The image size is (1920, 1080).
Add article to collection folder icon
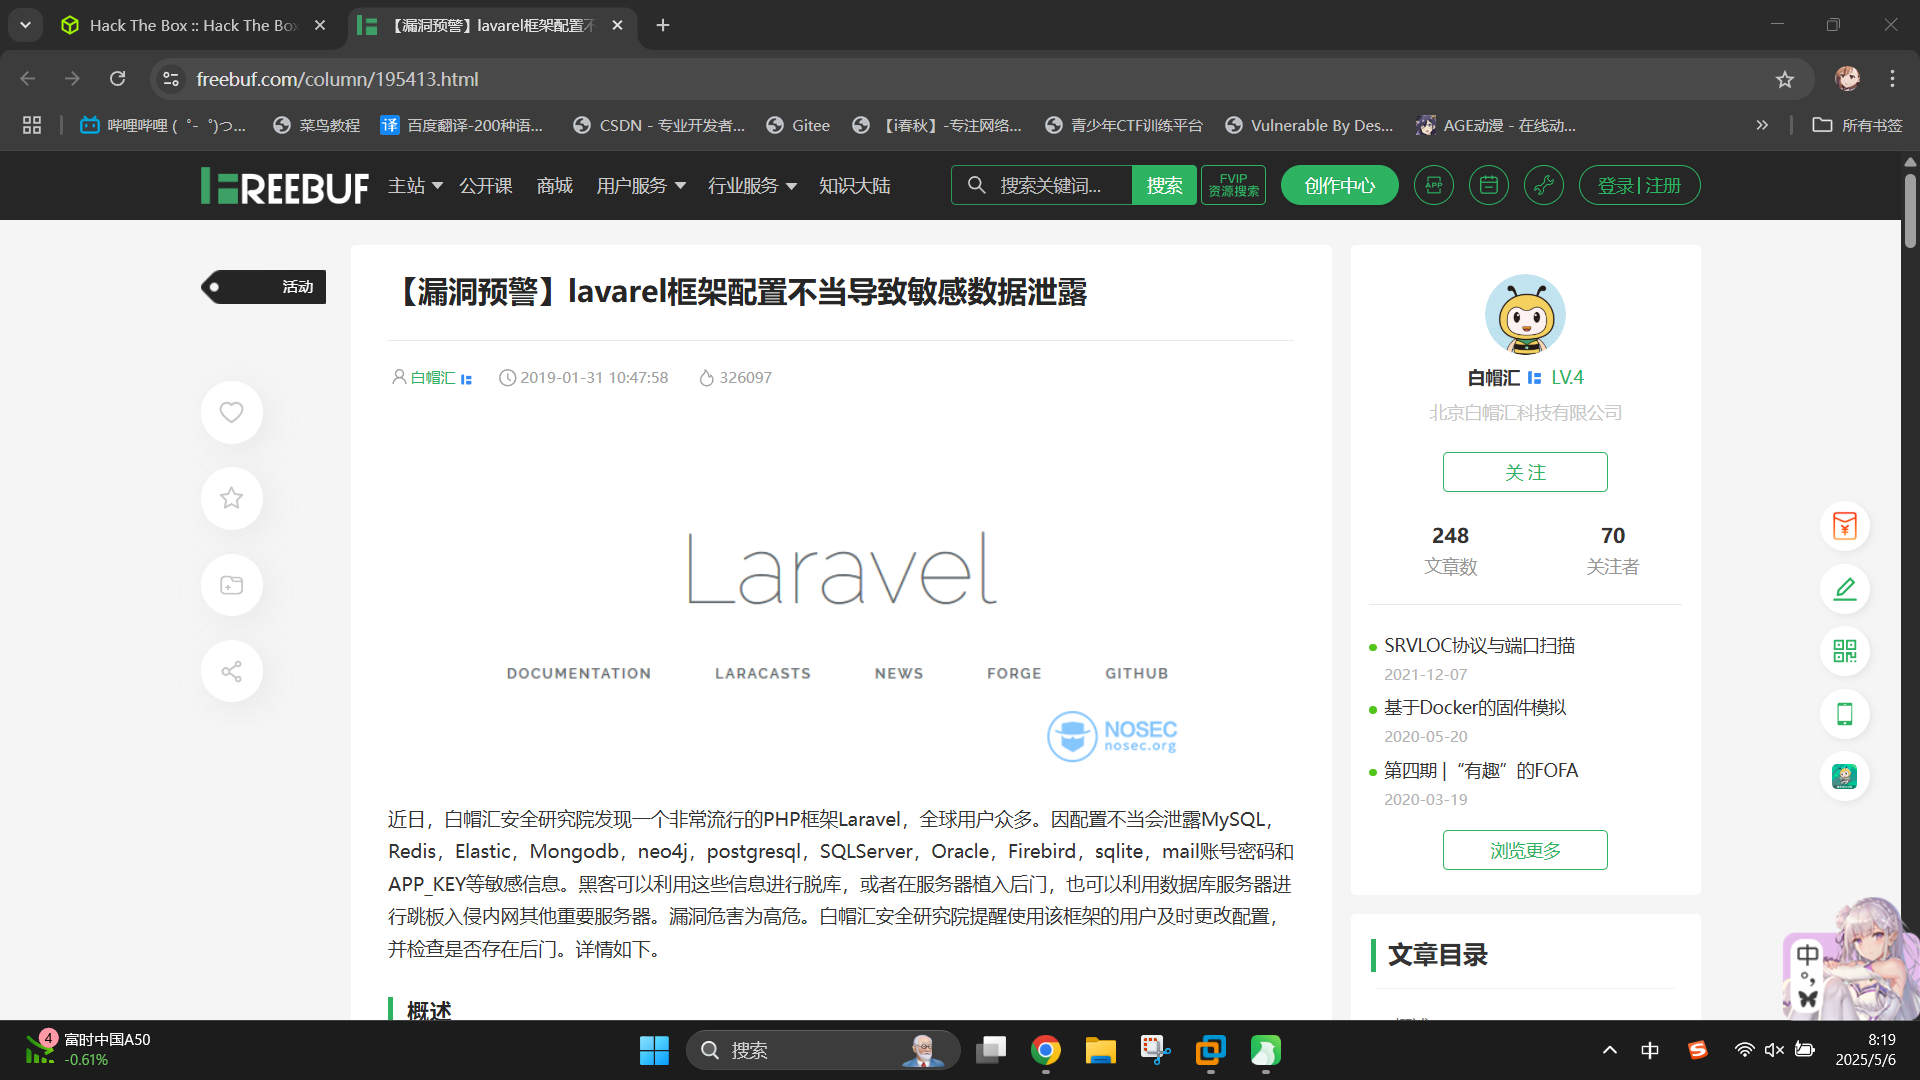coord(231,585)
